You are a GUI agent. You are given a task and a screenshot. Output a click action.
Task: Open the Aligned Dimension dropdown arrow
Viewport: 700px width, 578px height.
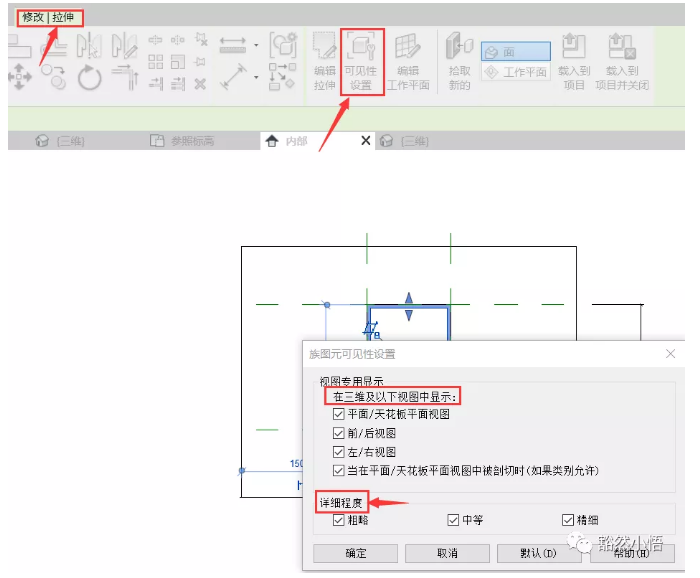pos(256,77)
